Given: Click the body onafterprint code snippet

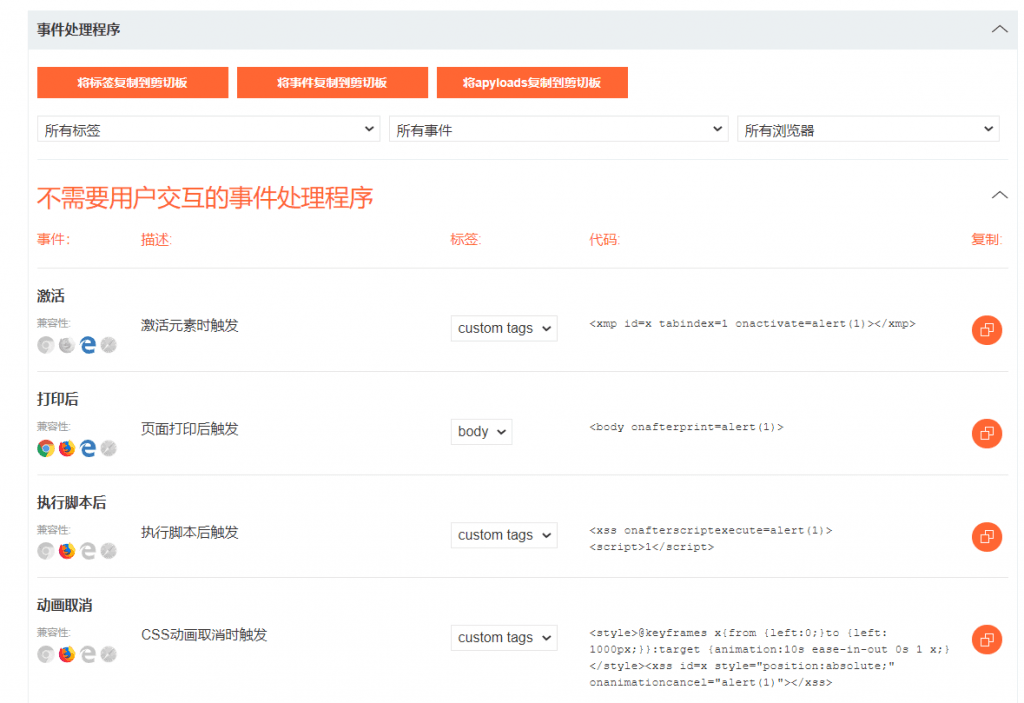Looking at the screenshot, I should (x=686, y=427).
